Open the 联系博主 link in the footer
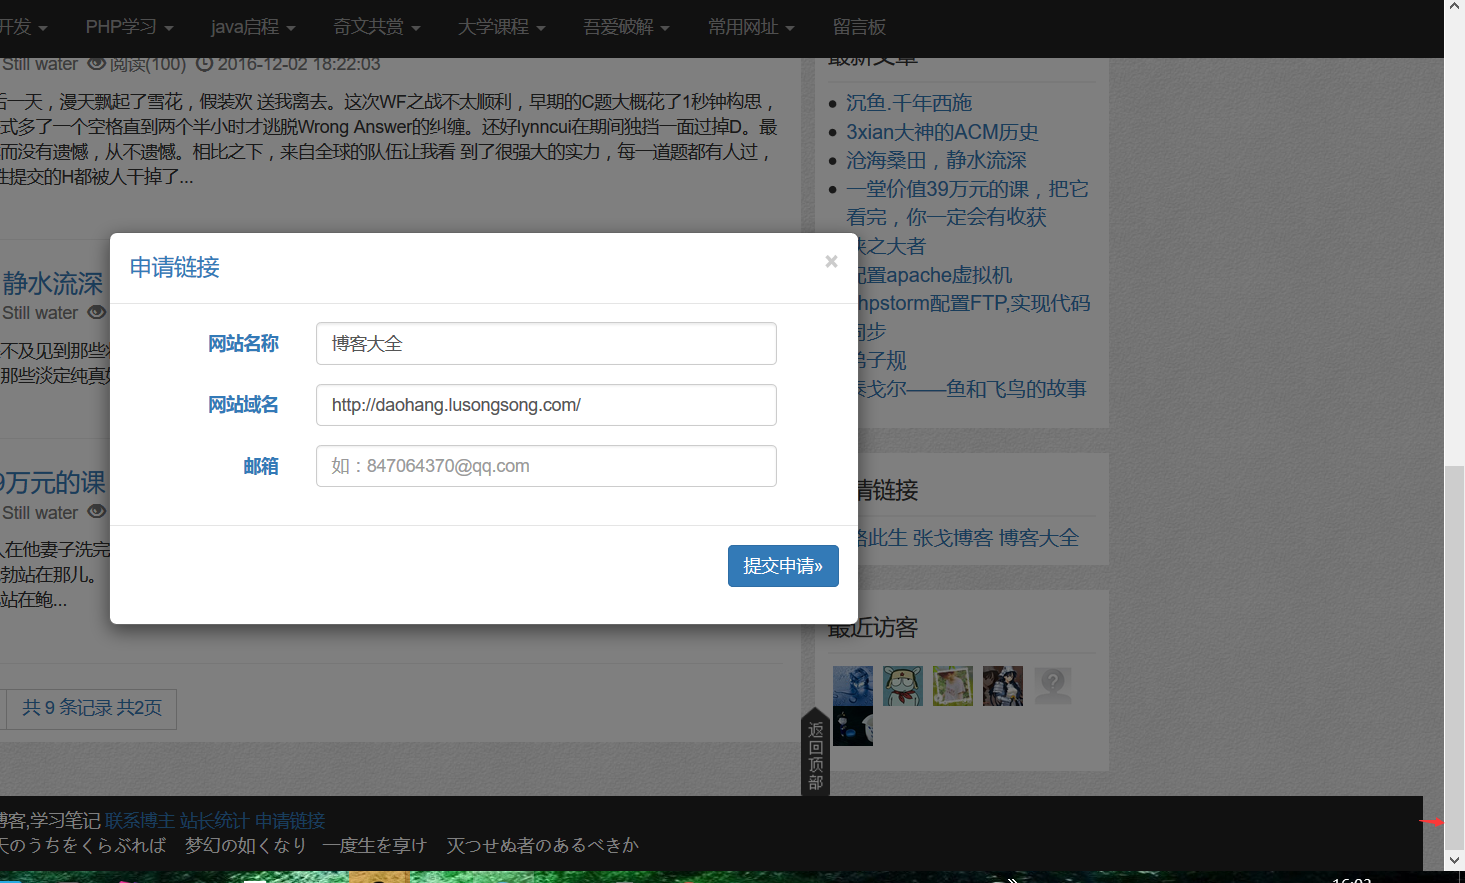 coord(140,820)
